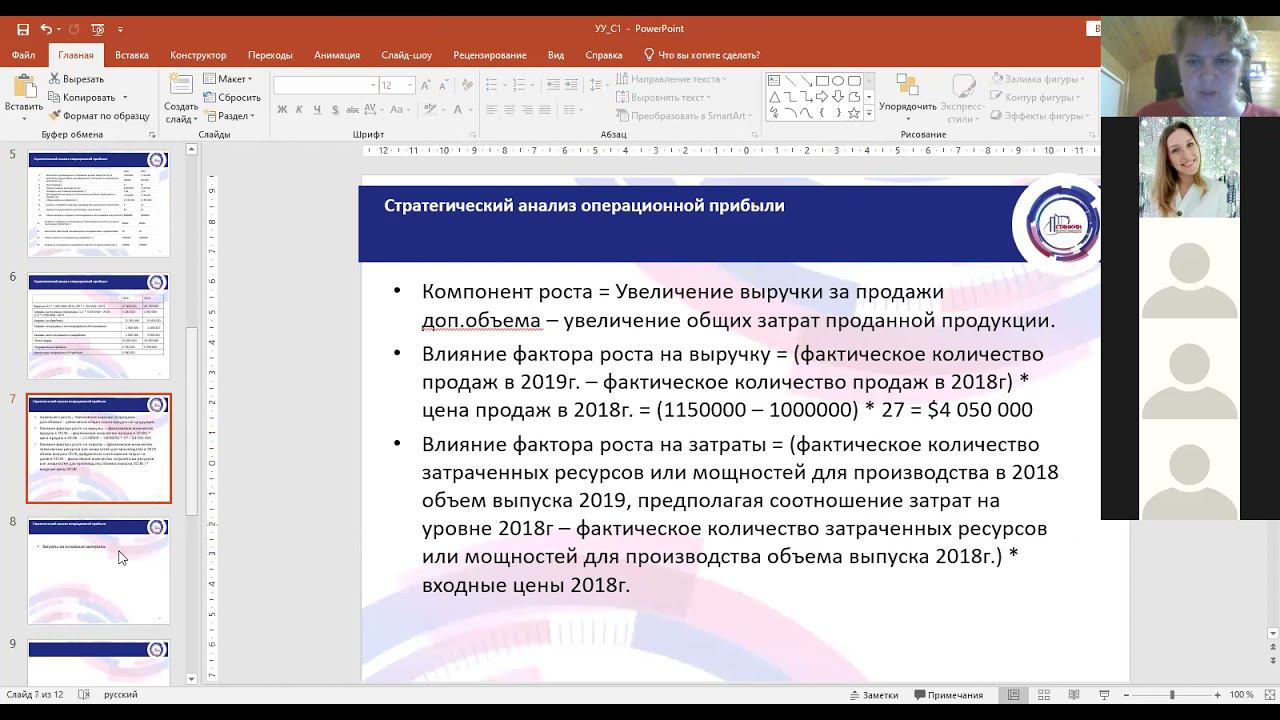Click Сбросить reset slide button
Image resolution: width=1280 pixels, height=720 pixels.
232,97
